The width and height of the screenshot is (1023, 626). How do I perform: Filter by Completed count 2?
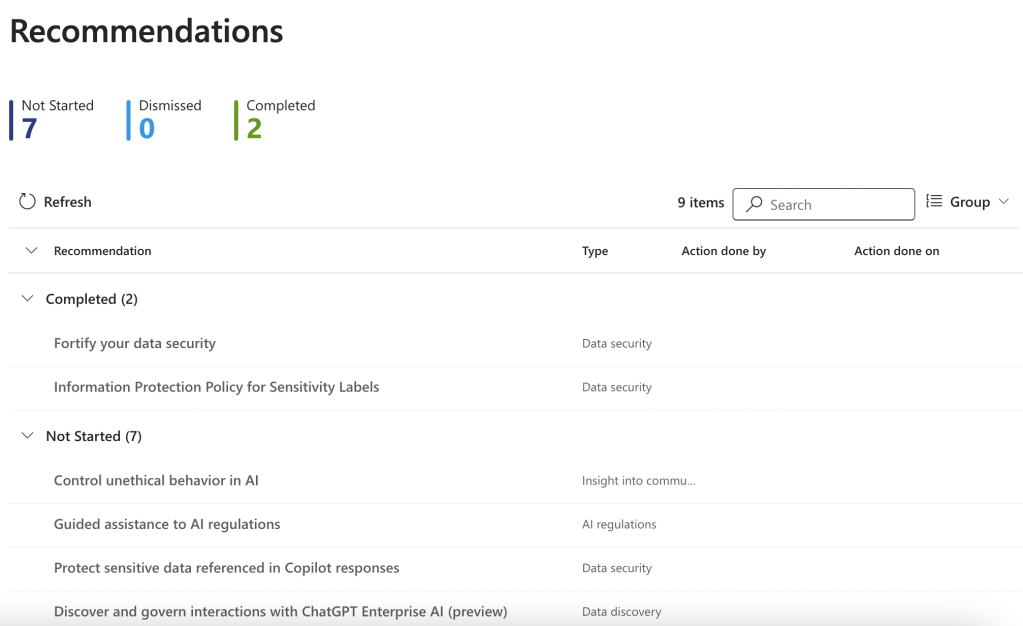coord(254,128)
